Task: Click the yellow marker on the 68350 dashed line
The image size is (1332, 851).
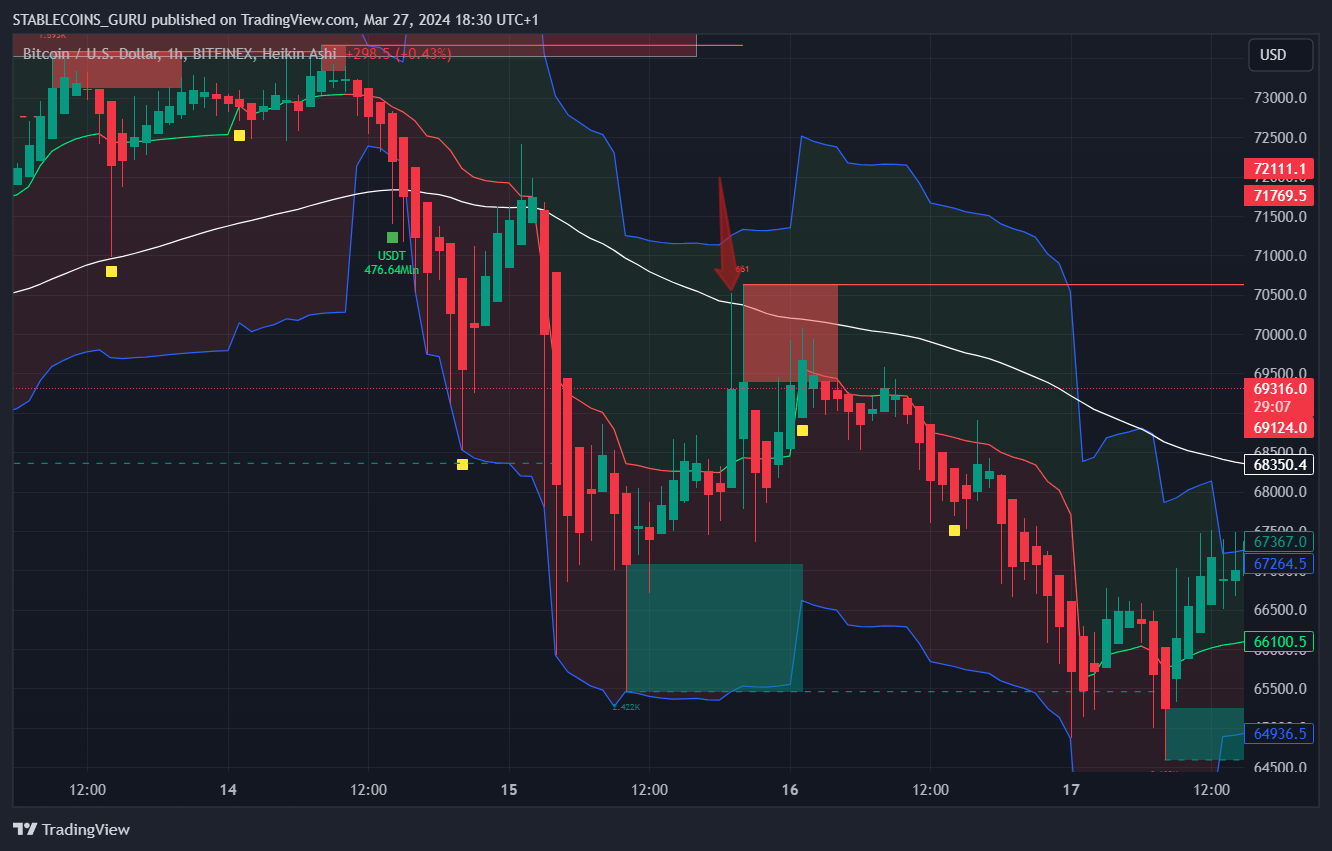Action: click(x=462, y=464)
